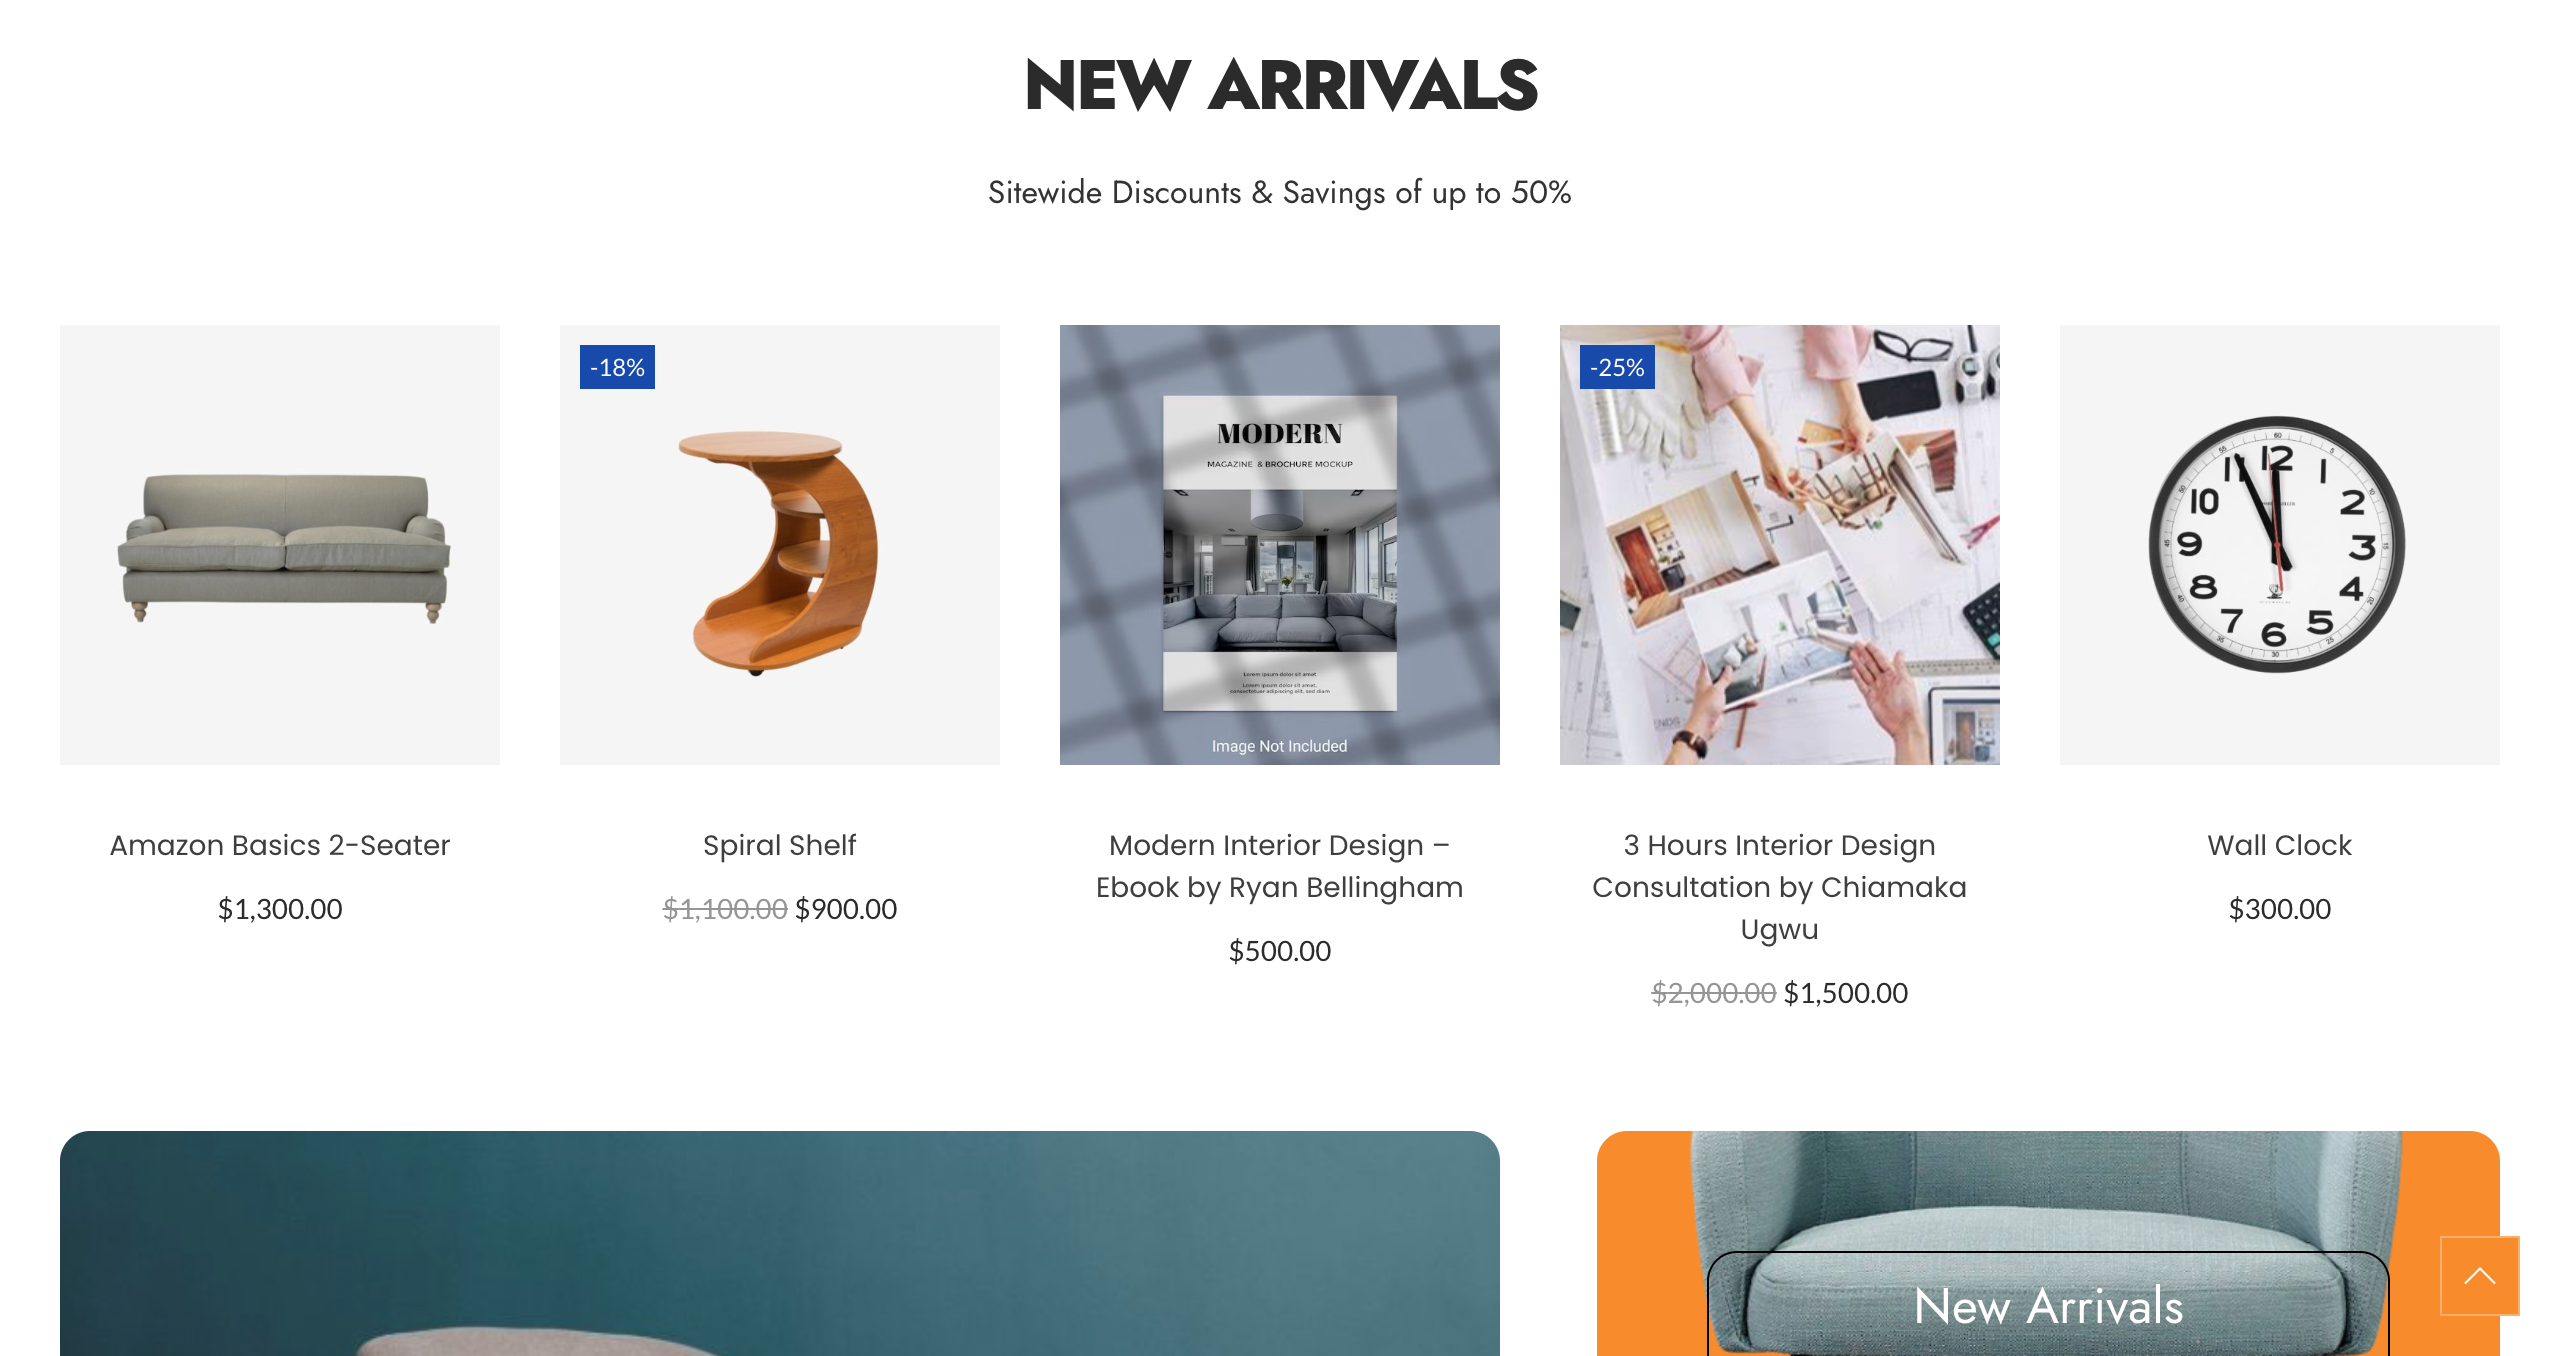Click the -18% discount badge
The height and width of the screenshot is (1356, 2560).
(617, 367)
